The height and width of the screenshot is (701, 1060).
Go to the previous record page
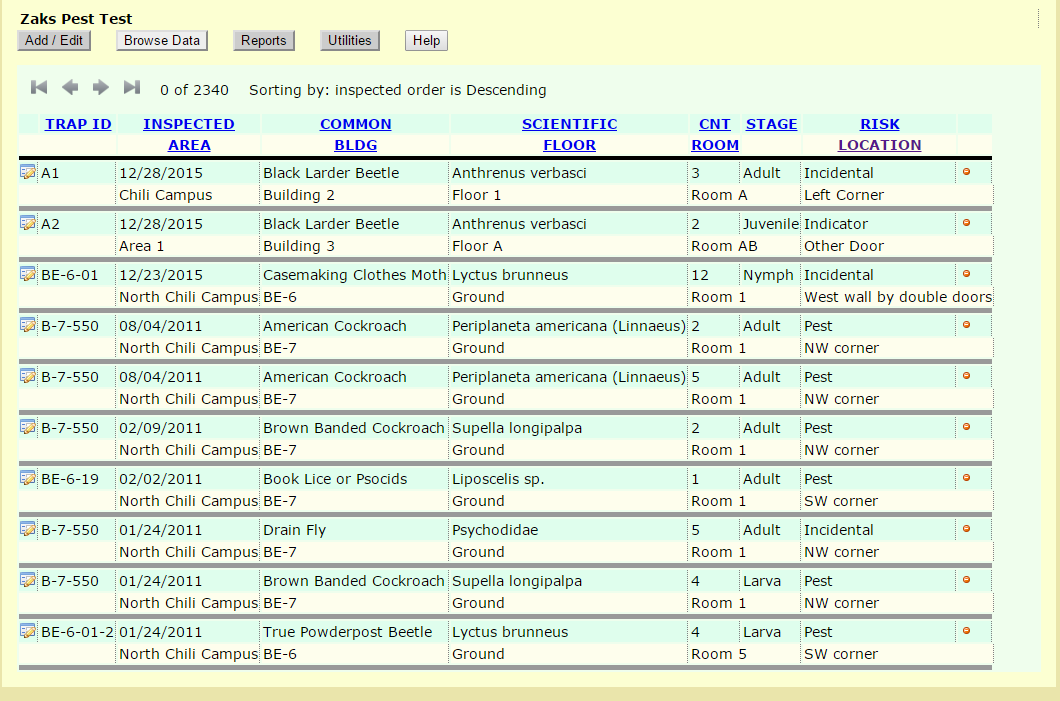click(x=70, y=87)
